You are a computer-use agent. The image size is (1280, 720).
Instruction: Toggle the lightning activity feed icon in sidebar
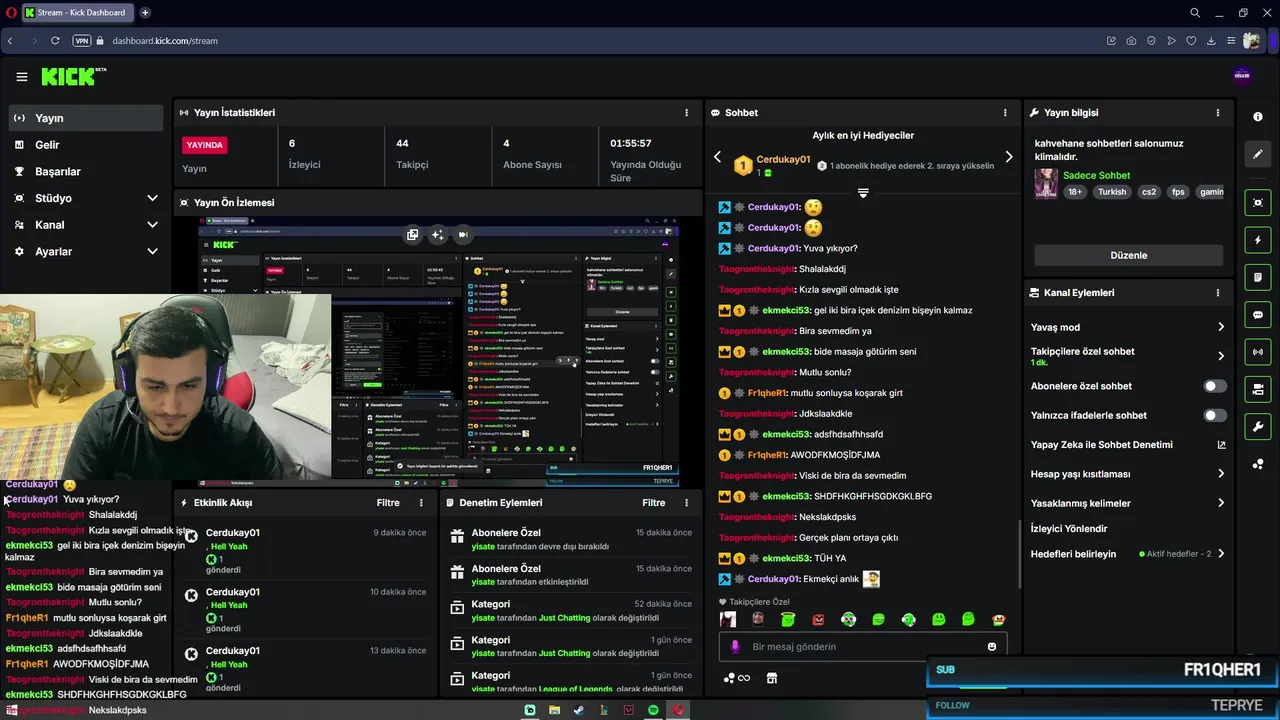tap(1258, 240)
